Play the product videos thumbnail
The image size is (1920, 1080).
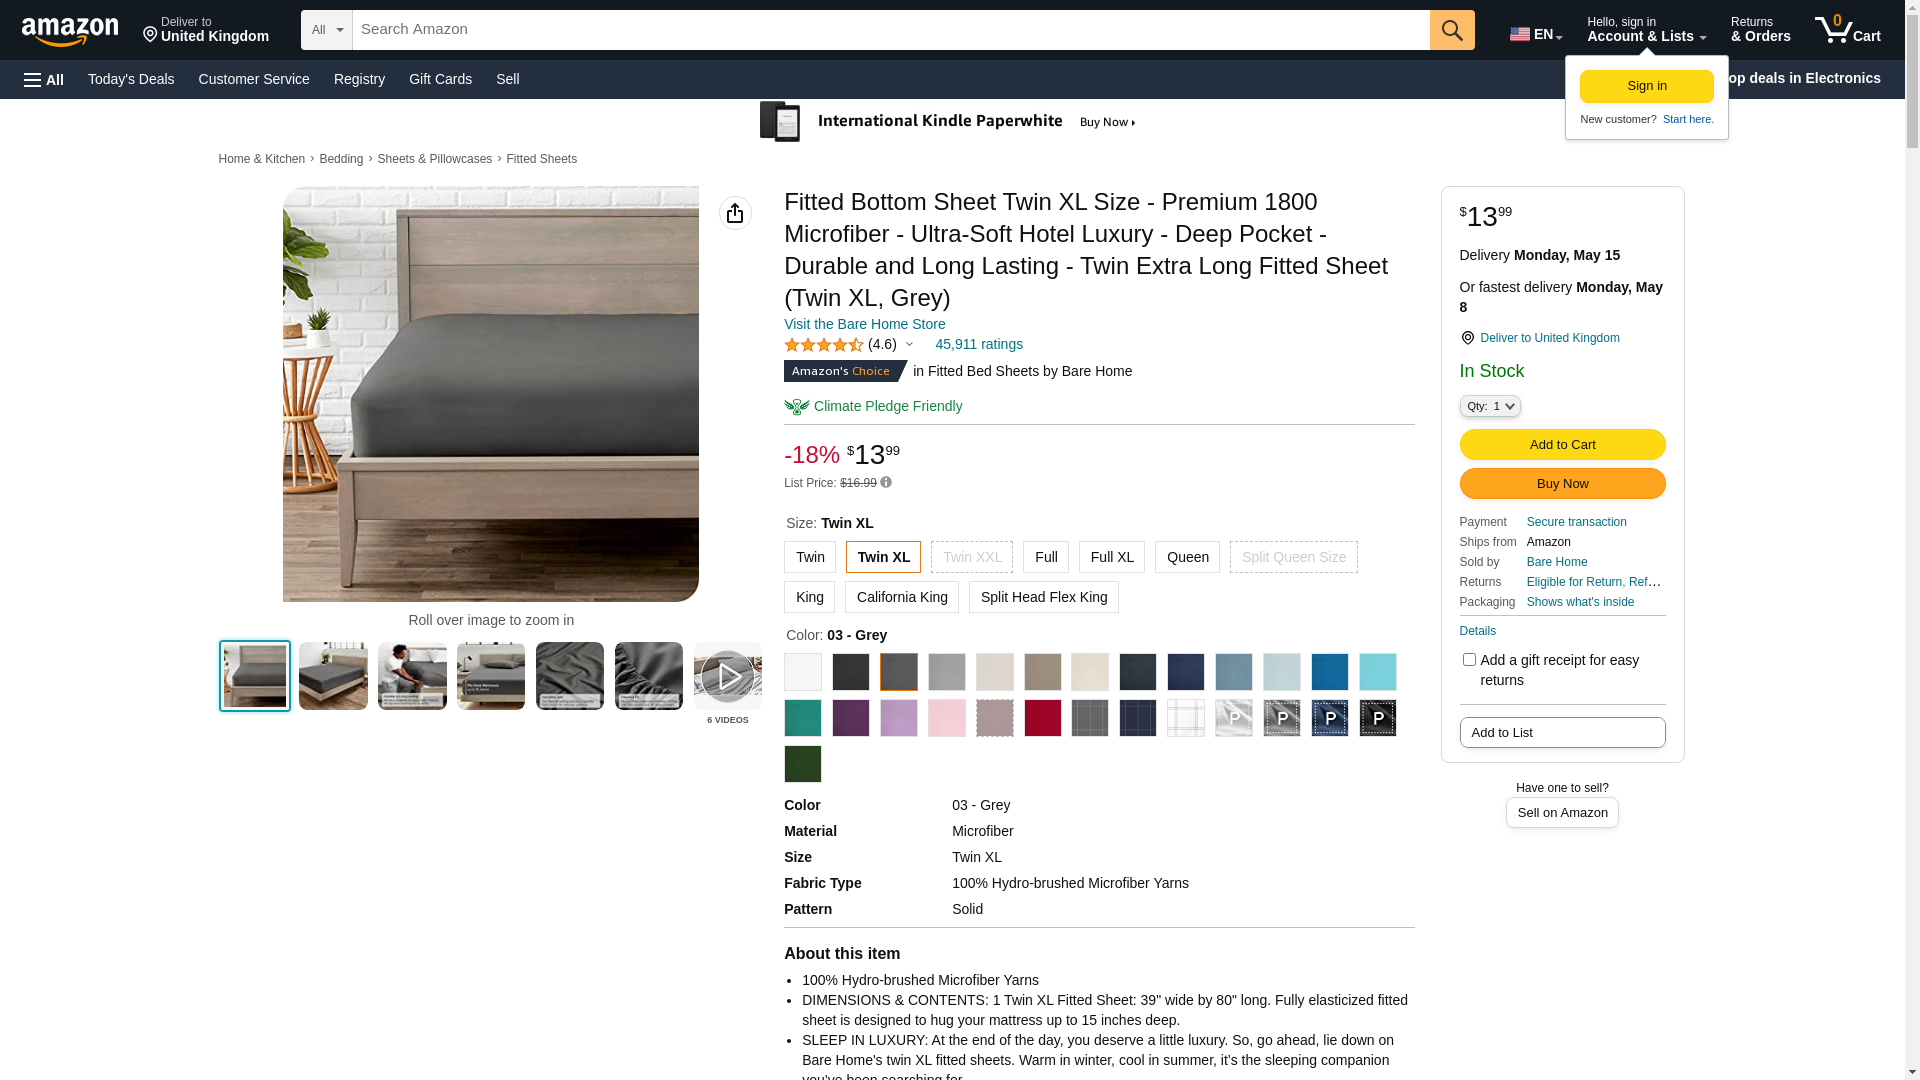(727, 677)
